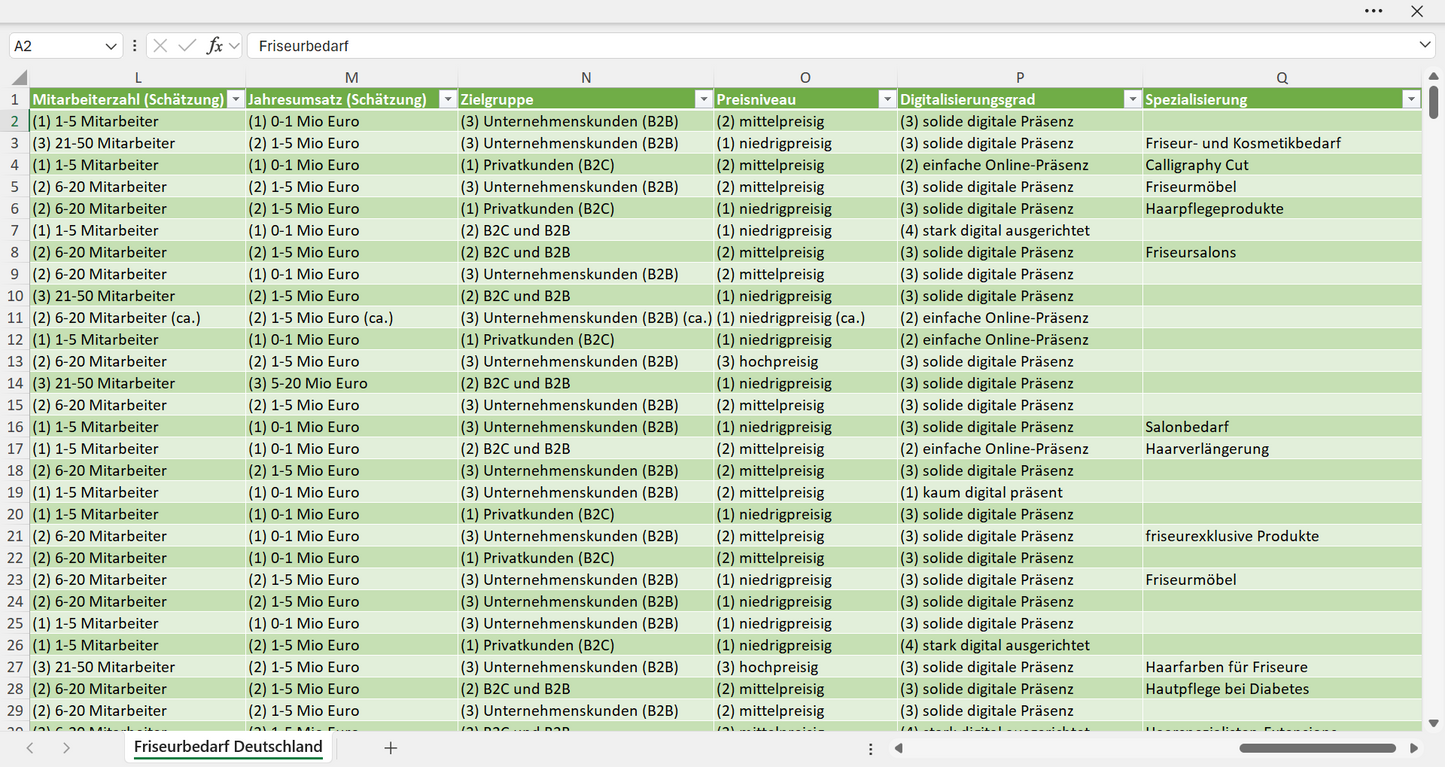Image resolution: width=1445 pixels, height=767 pixels.
Task: Go to next sheet arrow
Action: click(x=66, y=748)
